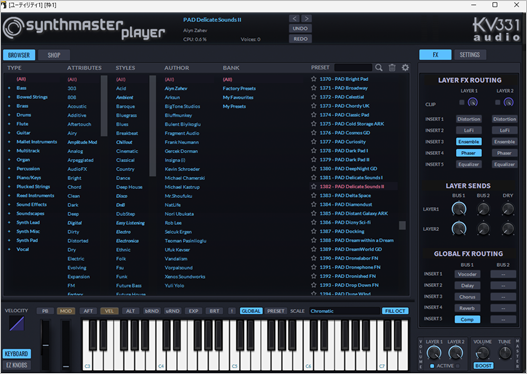This screenshot has height=374, width=527.
Task: Open Bus 1 Reverb insert slot
Action: pyautogui.click(x=467, y=308)
